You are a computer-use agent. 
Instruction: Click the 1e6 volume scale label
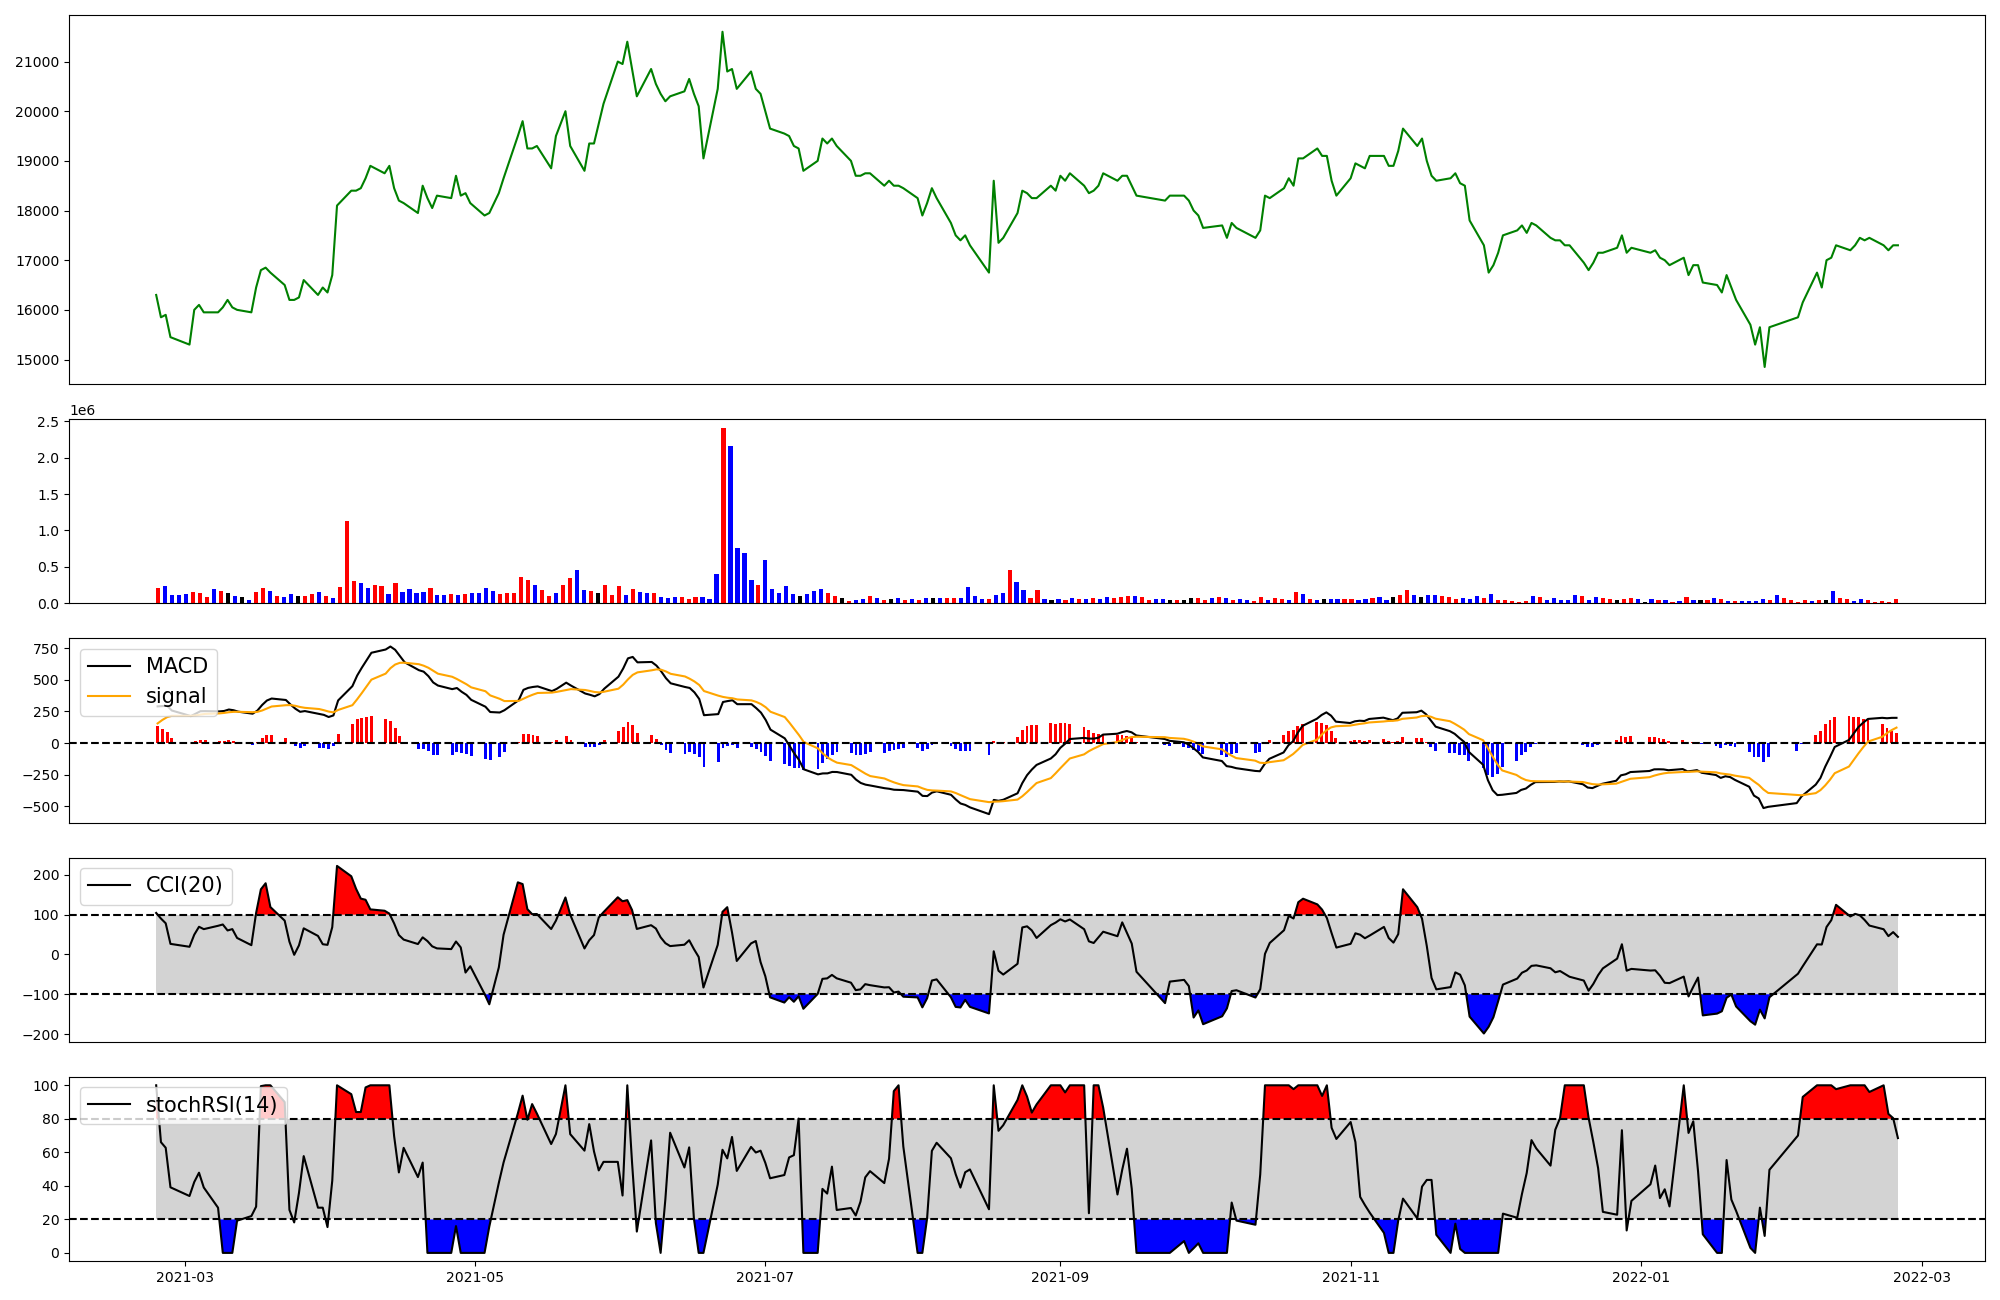[x=82, y=411]
